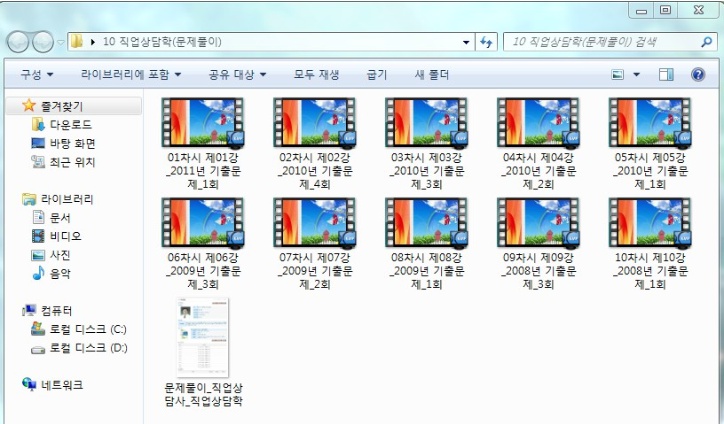Click the 10 직업상담학(문제풀이) breadcrumb
Viewport: 724px width, 424px height.
[162, 42]
